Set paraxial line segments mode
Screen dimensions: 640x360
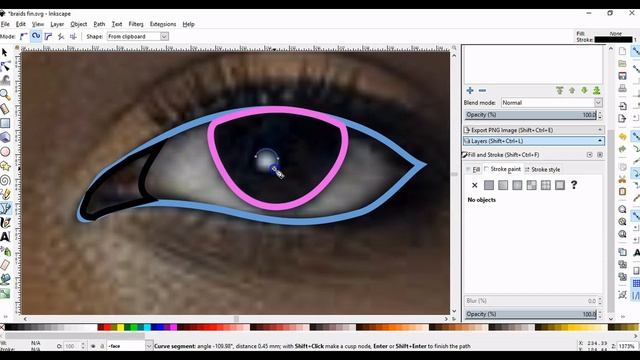click(73, 36)
